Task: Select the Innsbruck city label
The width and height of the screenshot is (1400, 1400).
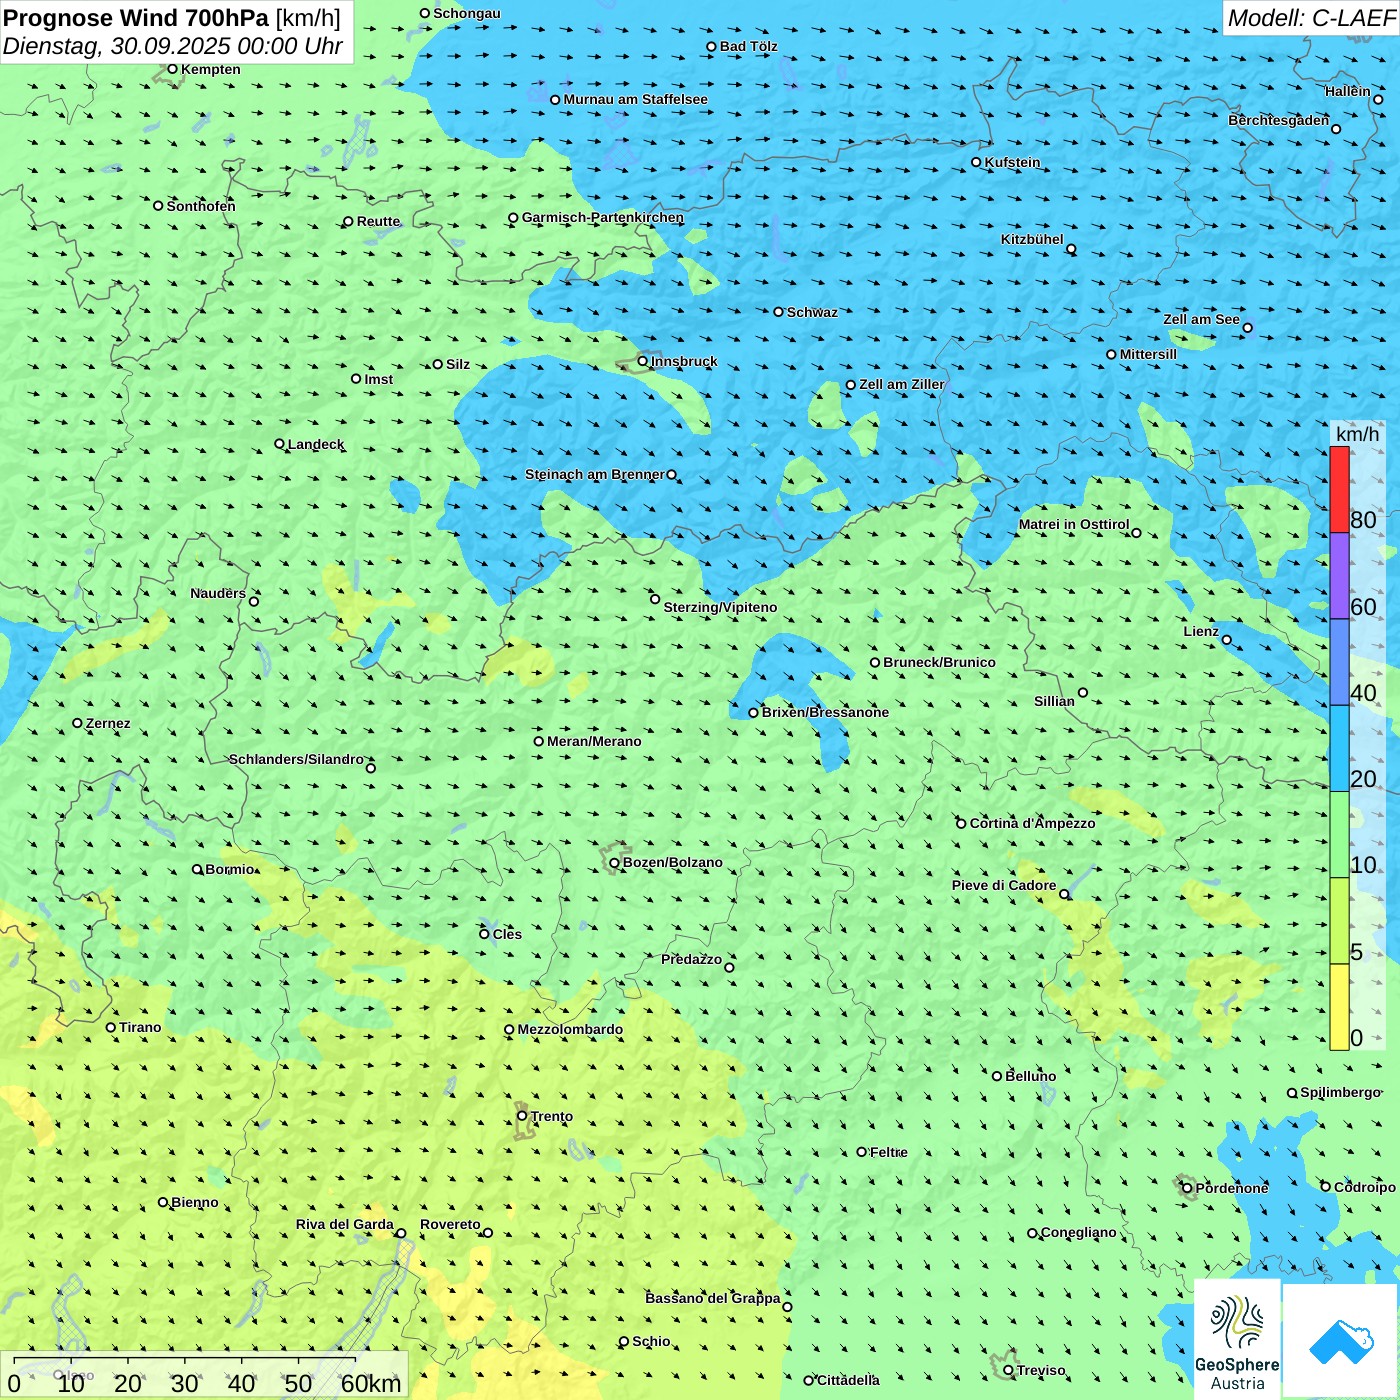Action: click(x=684, y=361)
